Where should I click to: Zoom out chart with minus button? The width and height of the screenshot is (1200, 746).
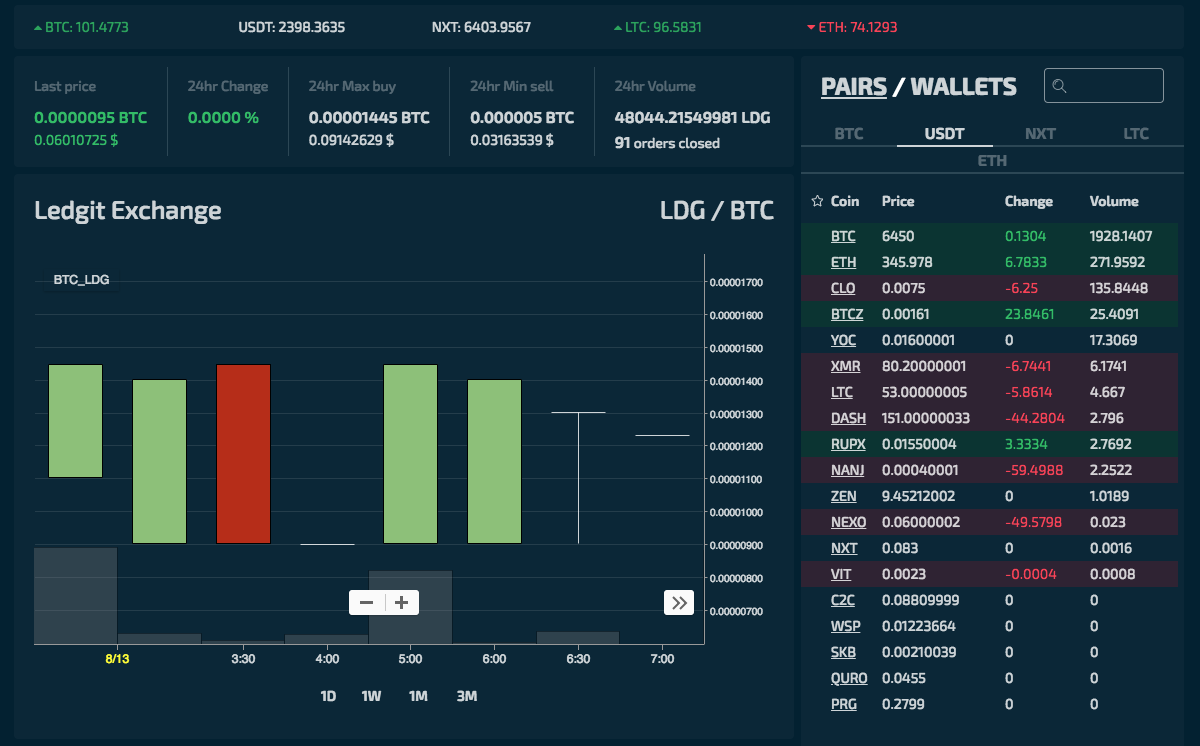pyautogui.click(x=366, y=602)
